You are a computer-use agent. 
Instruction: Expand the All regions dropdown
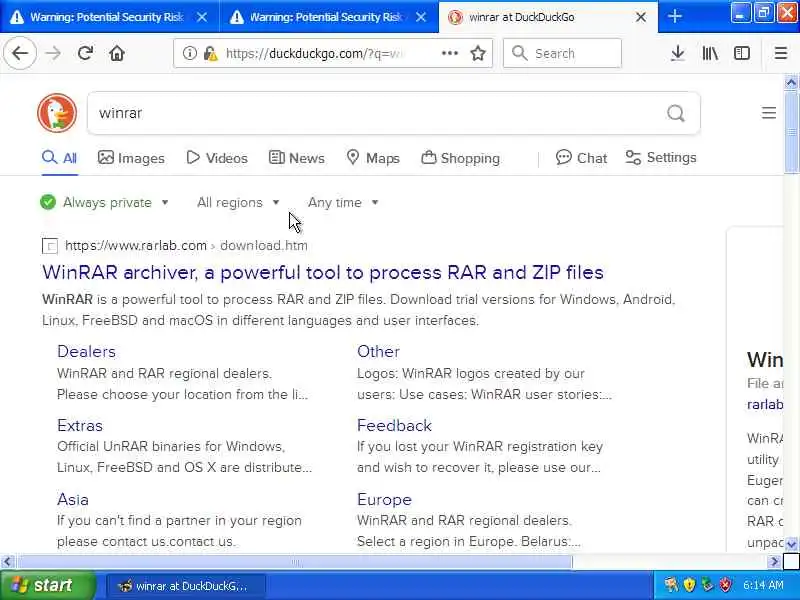[x=238, y=203]
